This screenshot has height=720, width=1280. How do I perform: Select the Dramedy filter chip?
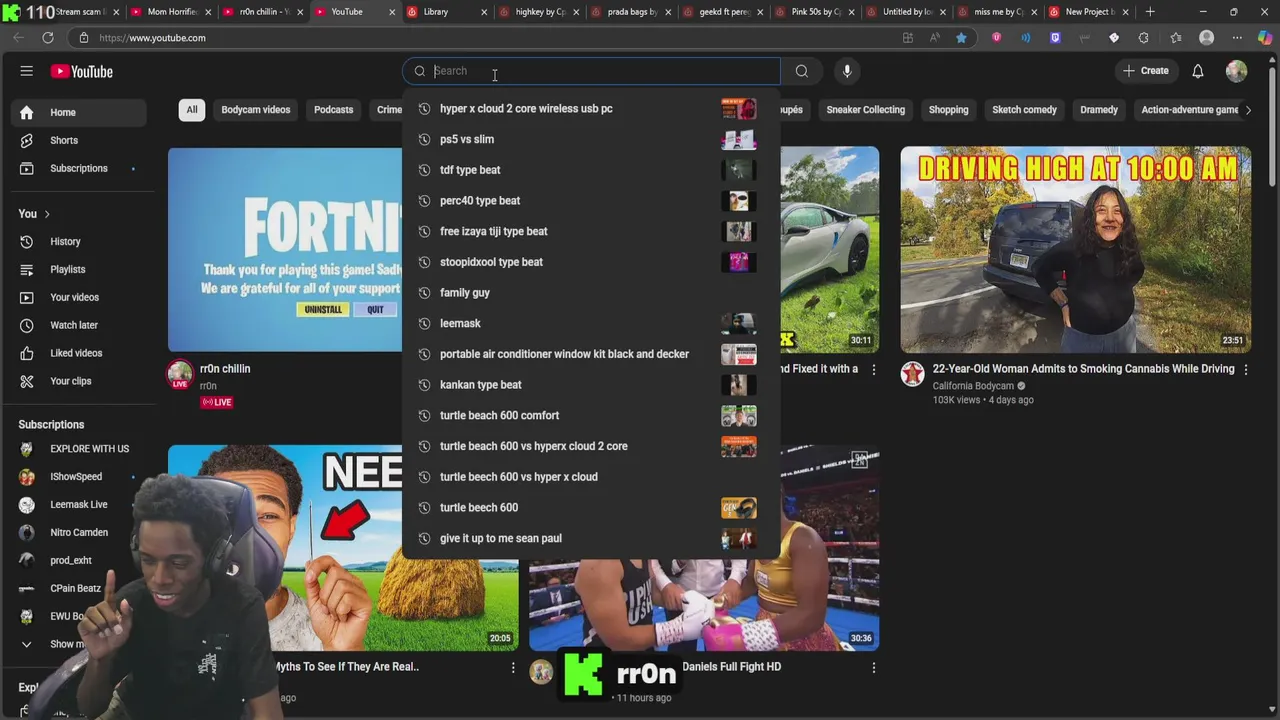(x=1099, y=110)
